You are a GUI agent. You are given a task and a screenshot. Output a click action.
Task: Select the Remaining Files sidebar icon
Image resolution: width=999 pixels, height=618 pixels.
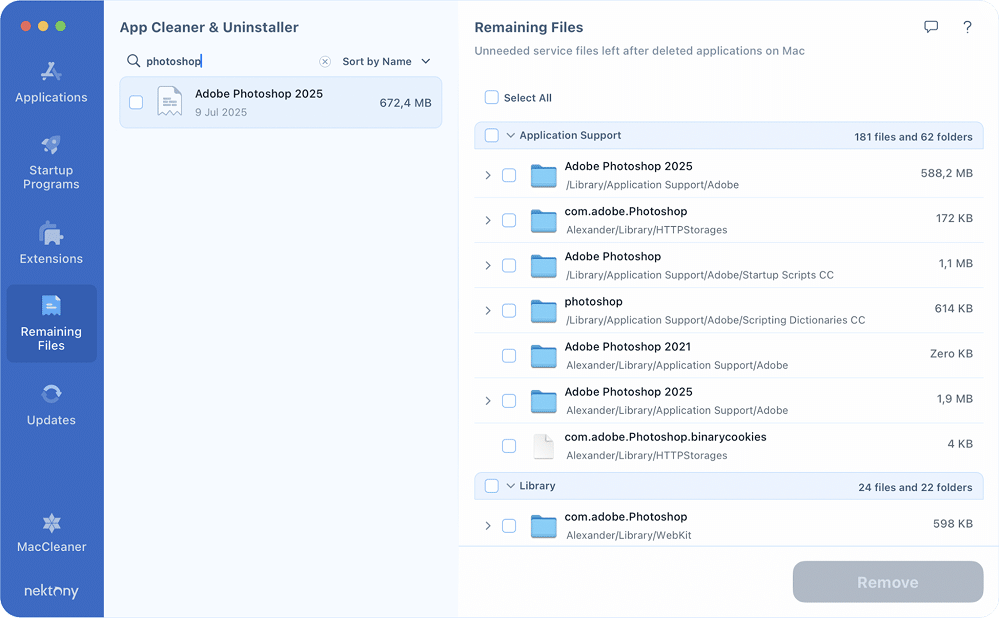click(x=51, y=305)
